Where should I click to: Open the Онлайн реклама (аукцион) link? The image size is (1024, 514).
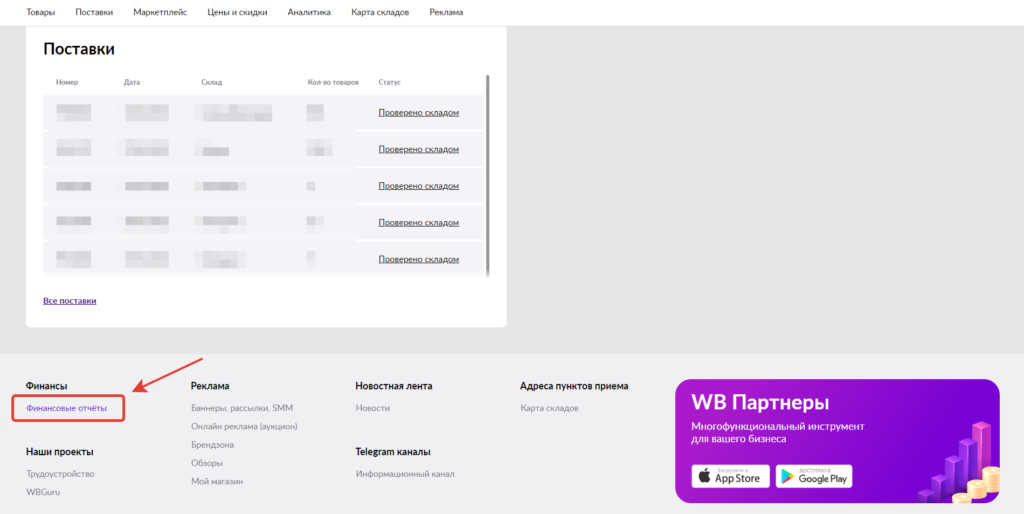pos(244,426)
